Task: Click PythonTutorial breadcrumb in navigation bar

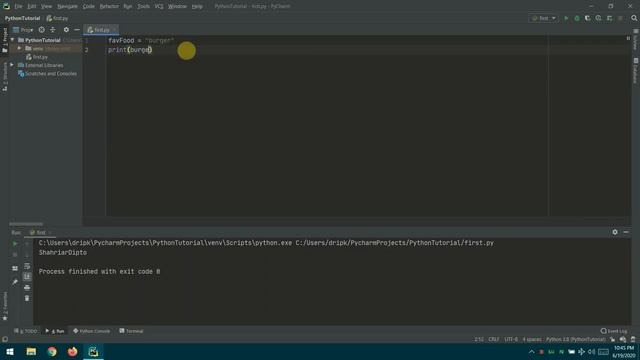Action: [x=22, y=18]
